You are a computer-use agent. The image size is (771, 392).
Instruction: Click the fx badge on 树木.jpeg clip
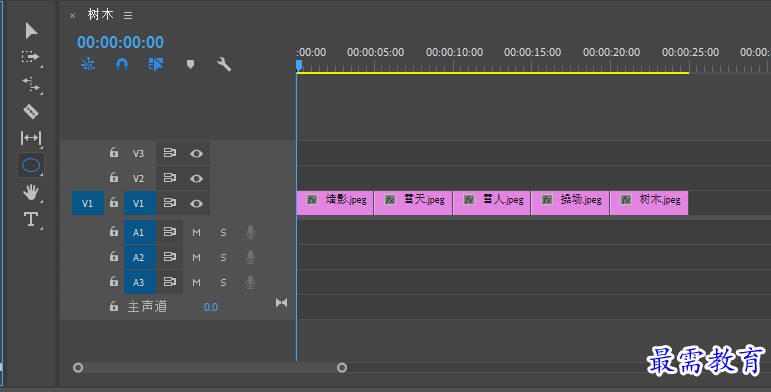coord(626,200)
